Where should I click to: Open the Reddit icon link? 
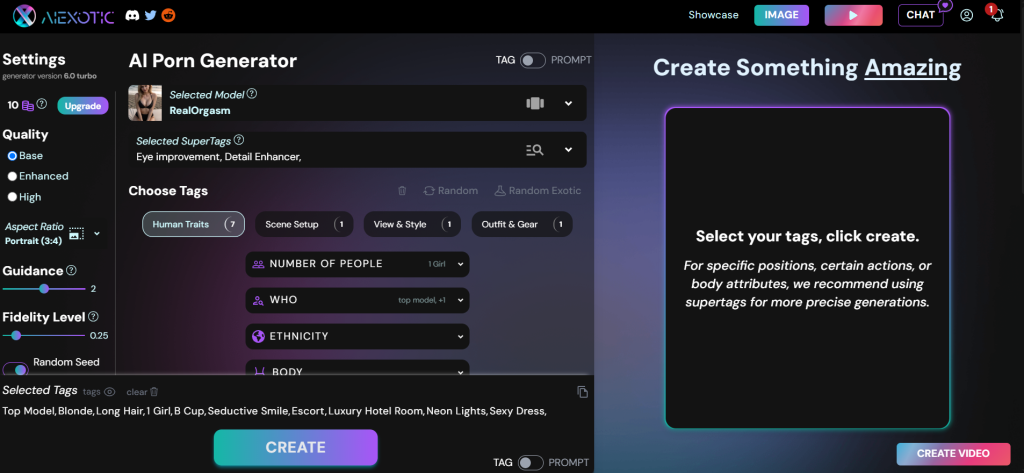tap(168, 14)
